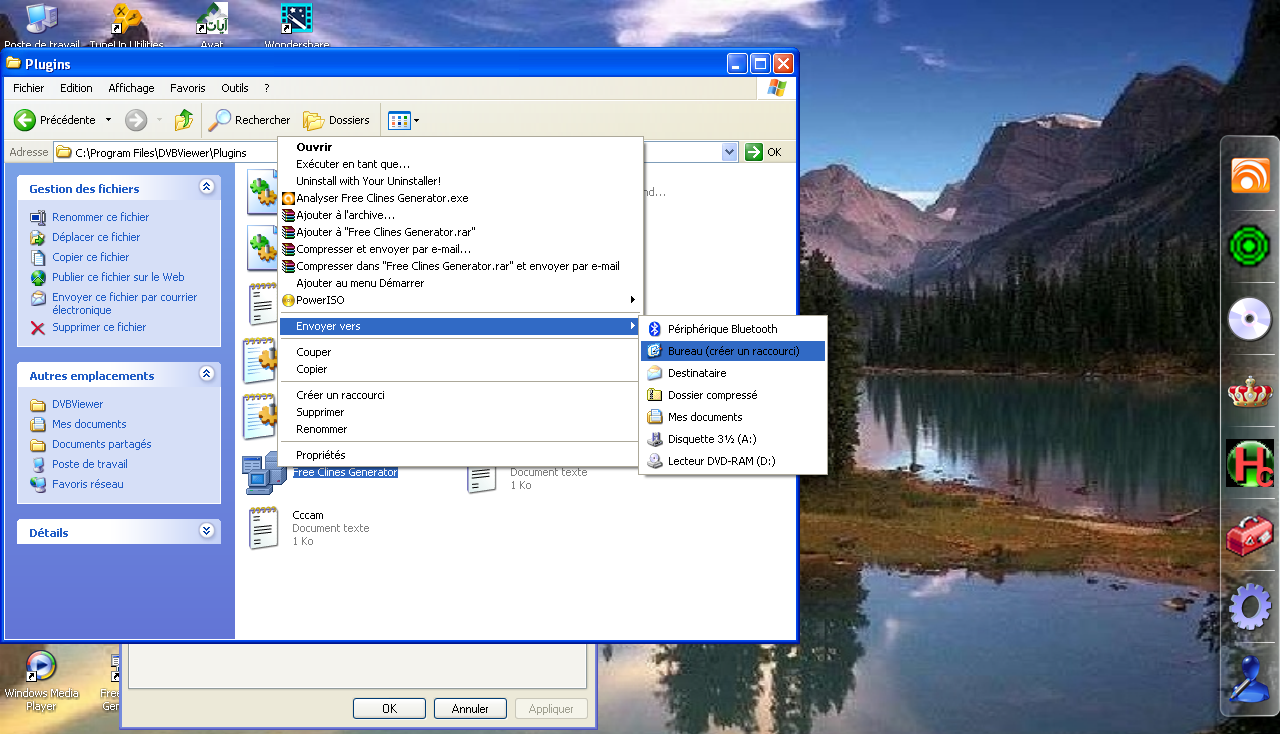Screen dimensions: 1280x734
Task: Click the red toolbox dock icon
Action: [1249, 536]
